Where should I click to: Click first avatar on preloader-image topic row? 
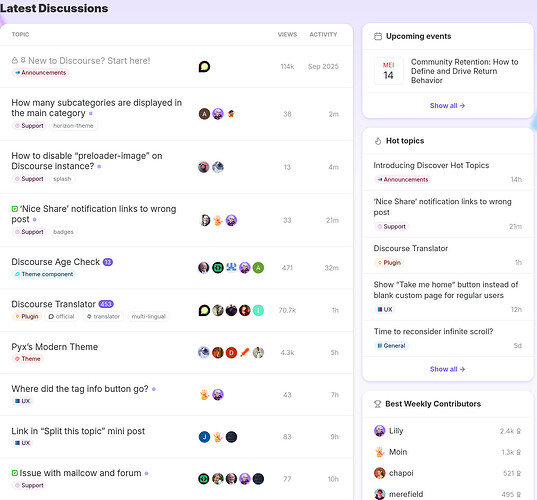pos(204,167)
